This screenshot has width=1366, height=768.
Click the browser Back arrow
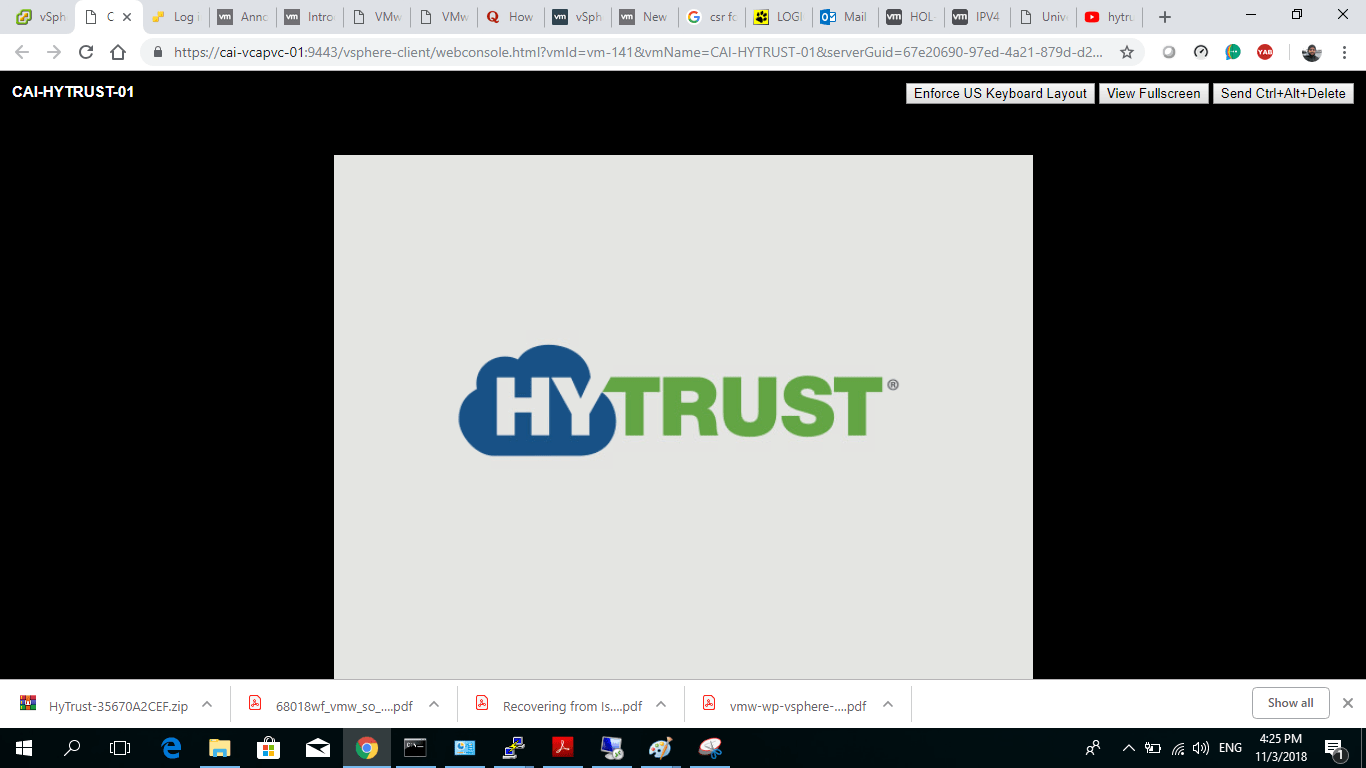(x=22, y=52)
